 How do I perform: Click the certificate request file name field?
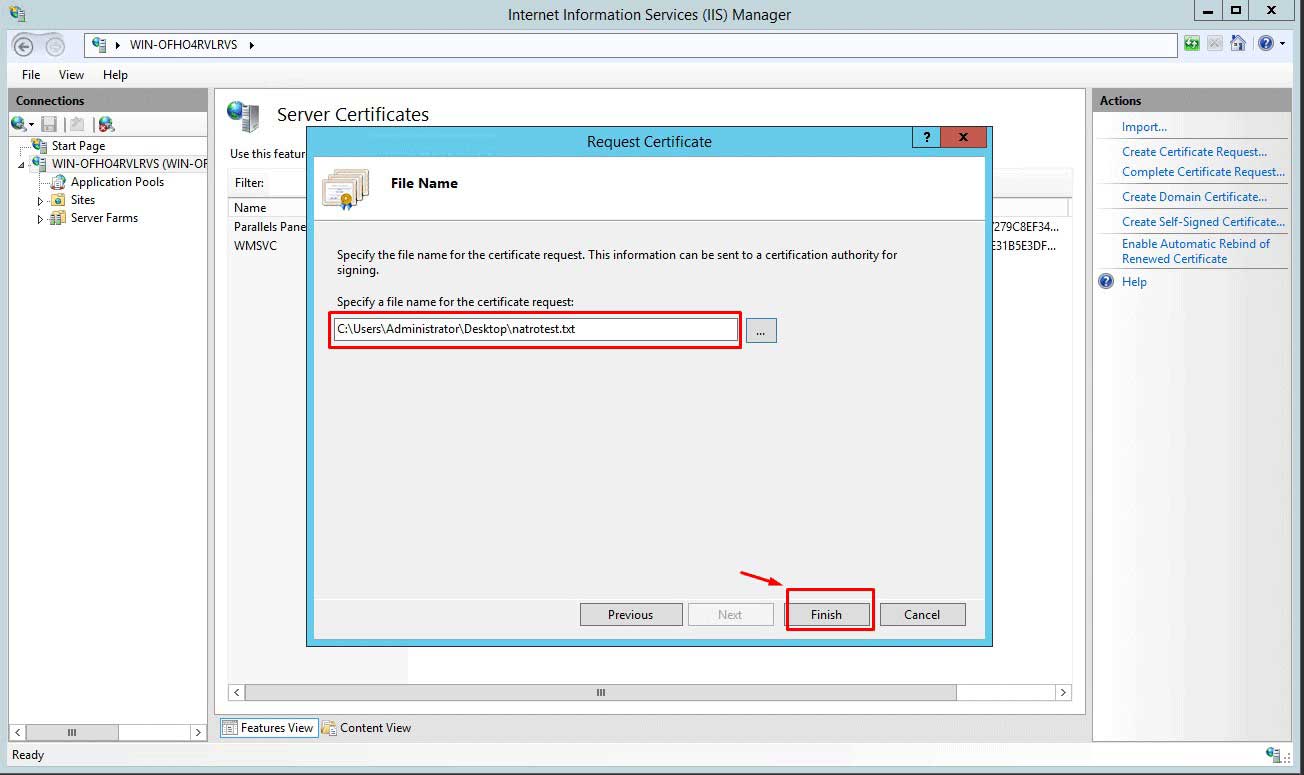(535, 330)
